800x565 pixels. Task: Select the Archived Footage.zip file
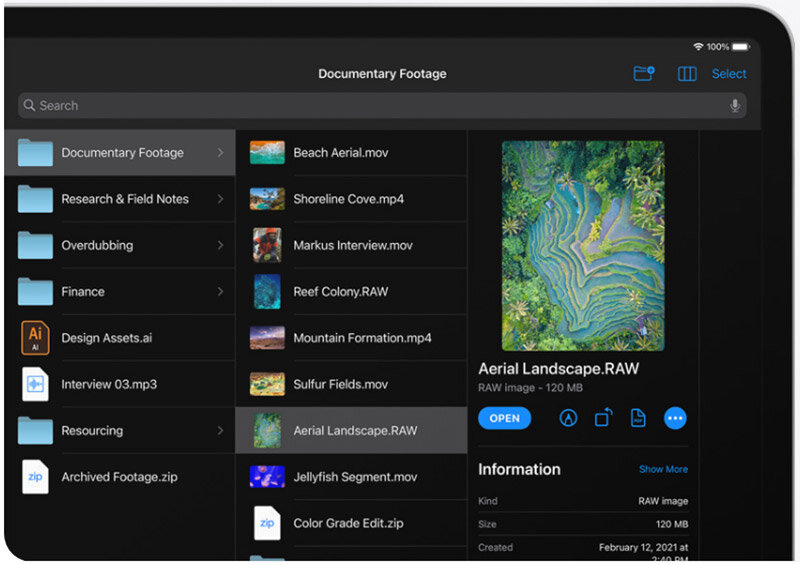(118, 477)
